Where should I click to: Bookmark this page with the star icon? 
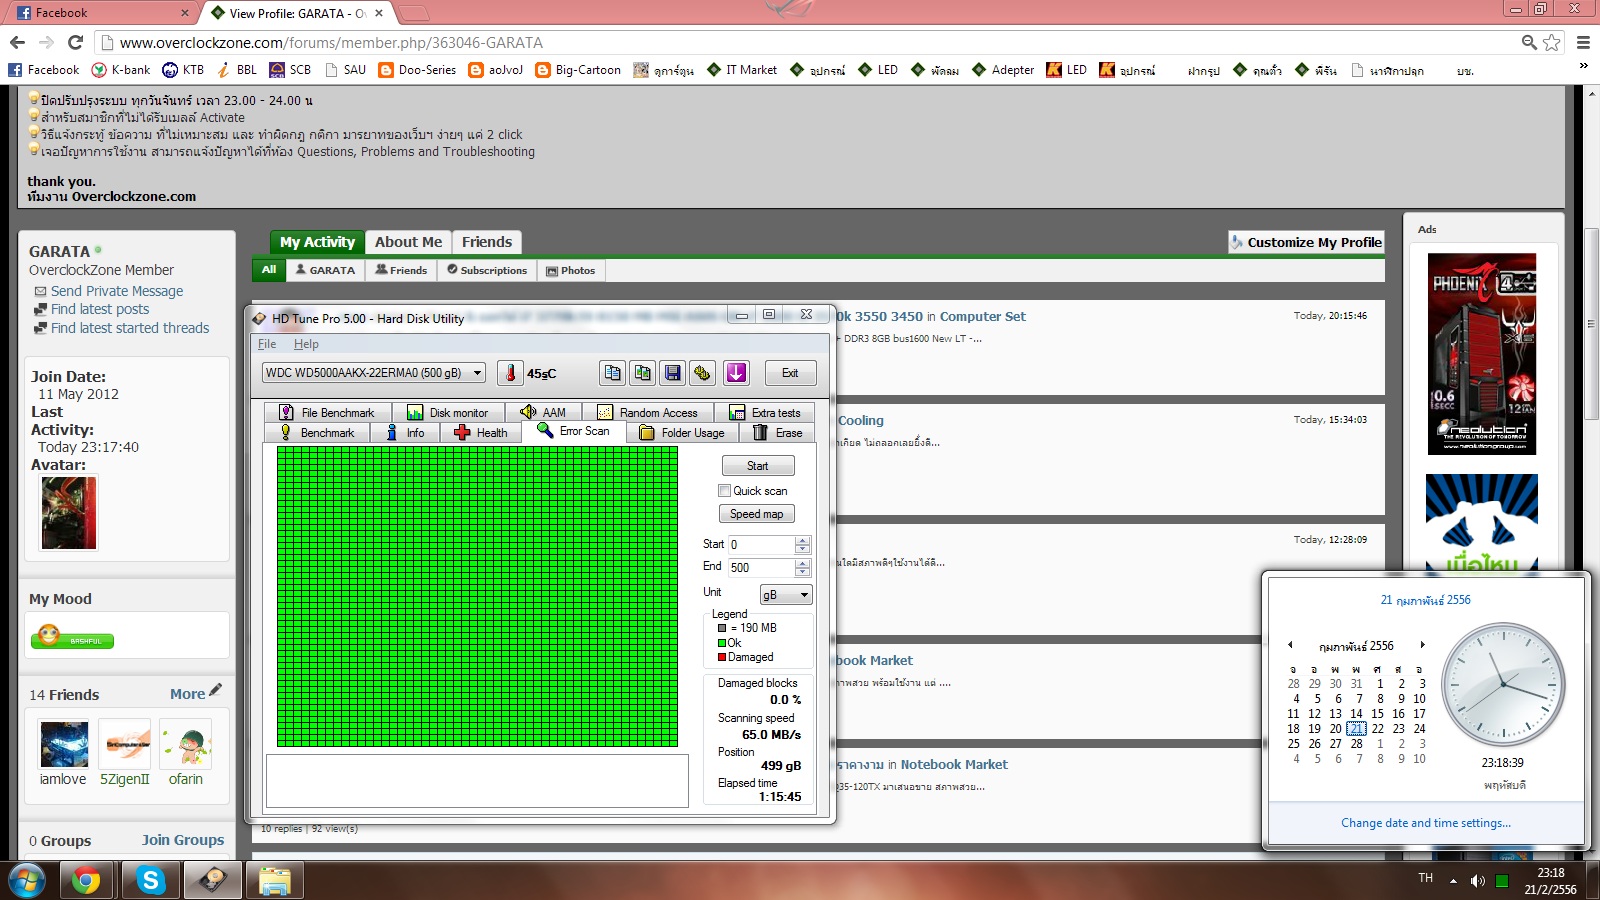tap(1552, 42)
